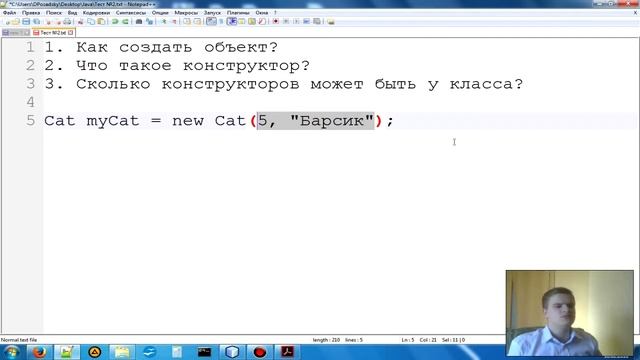The width and height of the screenshot is (640, 360).
Task: Toggle synchronized vertical scrolling icon
Action: point(186,21)
